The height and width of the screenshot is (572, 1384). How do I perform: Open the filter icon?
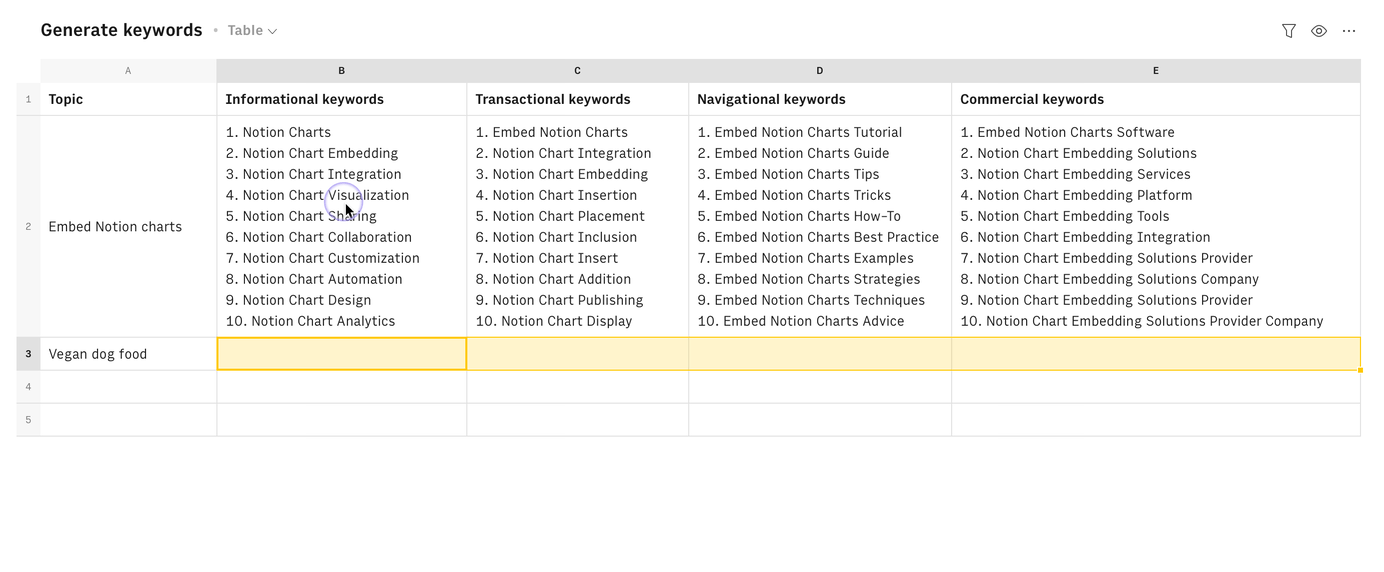(x=1289, y=31)
